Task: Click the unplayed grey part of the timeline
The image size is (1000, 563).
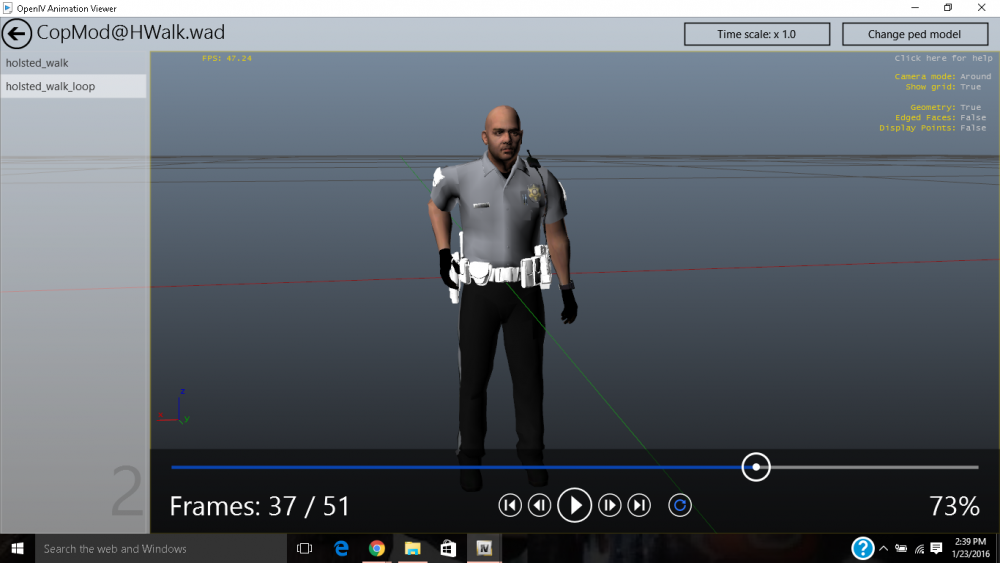Action: coord(874,467)
